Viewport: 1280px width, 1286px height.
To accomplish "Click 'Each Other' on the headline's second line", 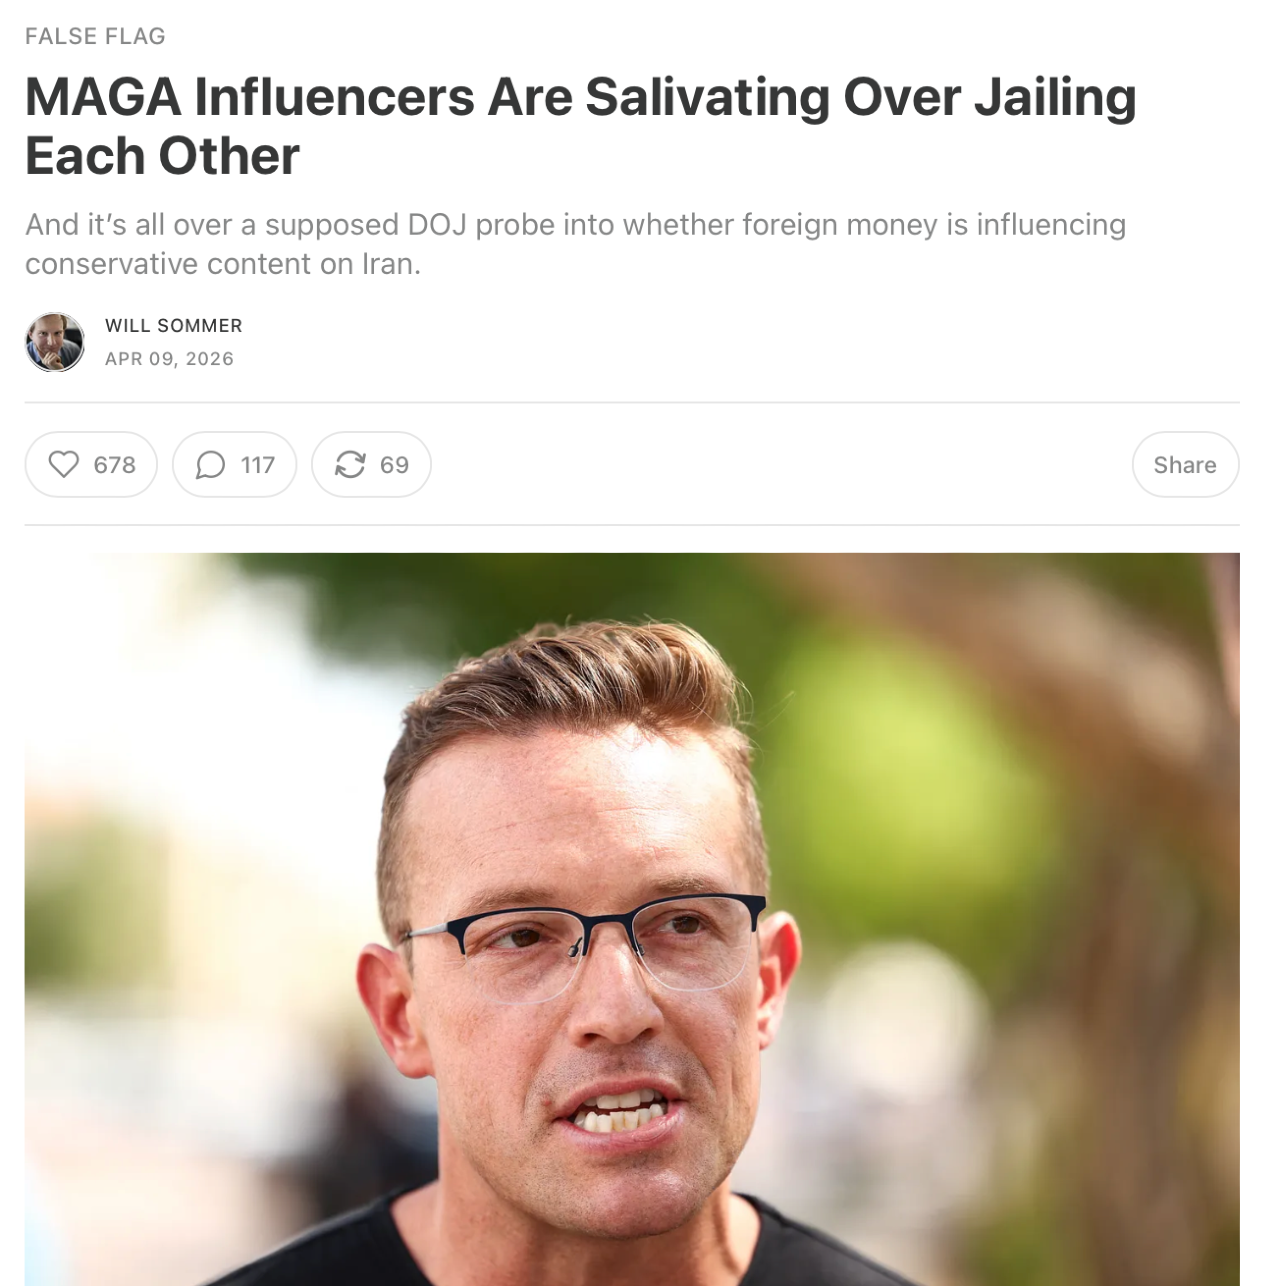I will coord(162,156).
